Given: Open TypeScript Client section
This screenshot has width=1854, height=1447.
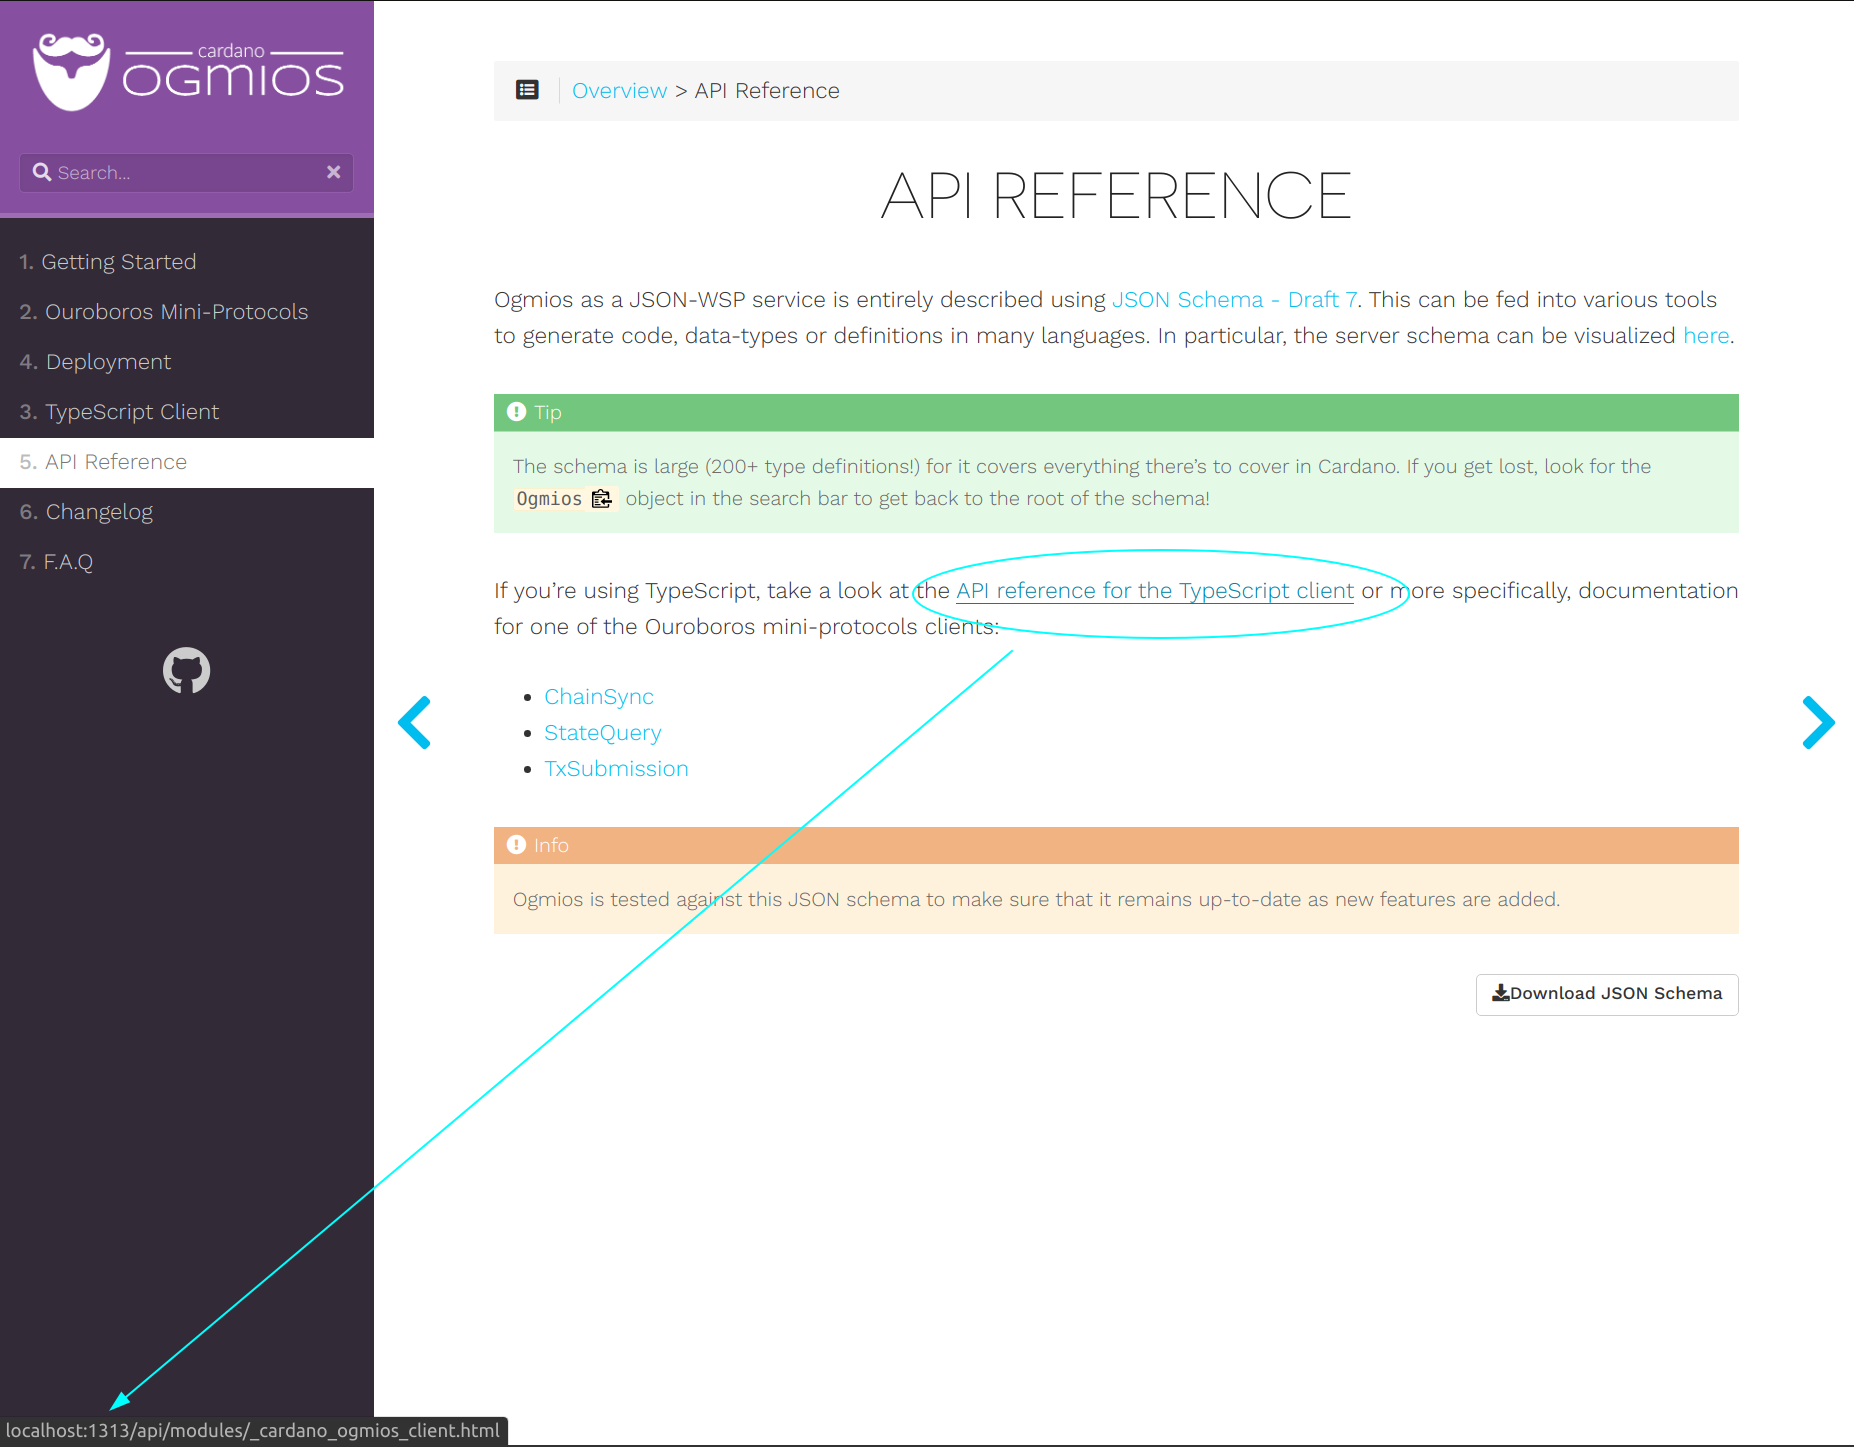Looking at the screenshot, I should 187,412.
